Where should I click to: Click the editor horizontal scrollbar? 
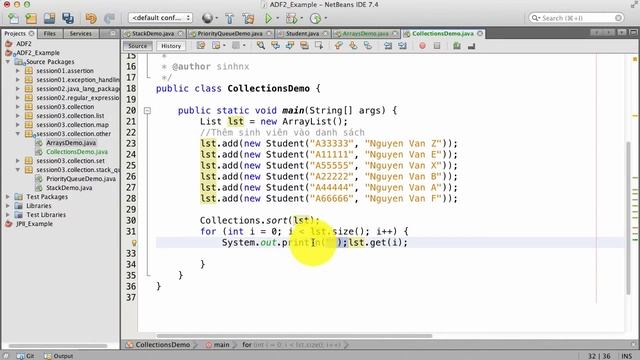tap(294, 336)
